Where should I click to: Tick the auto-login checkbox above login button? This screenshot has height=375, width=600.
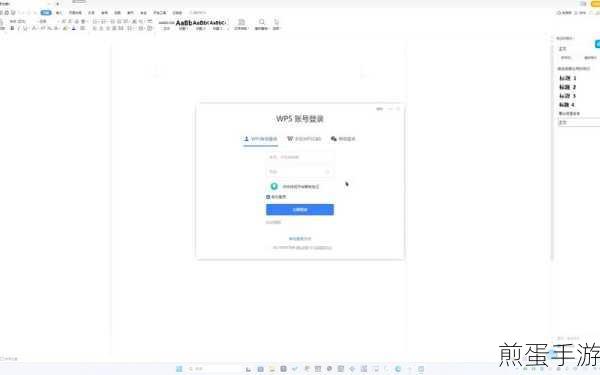[268, 197]
